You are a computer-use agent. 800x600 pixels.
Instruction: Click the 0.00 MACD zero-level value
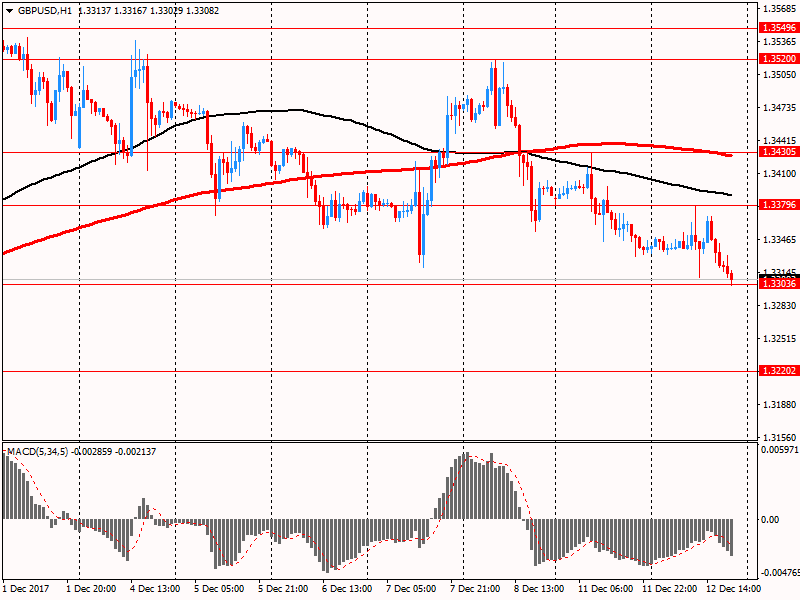(x=770, y=519)
